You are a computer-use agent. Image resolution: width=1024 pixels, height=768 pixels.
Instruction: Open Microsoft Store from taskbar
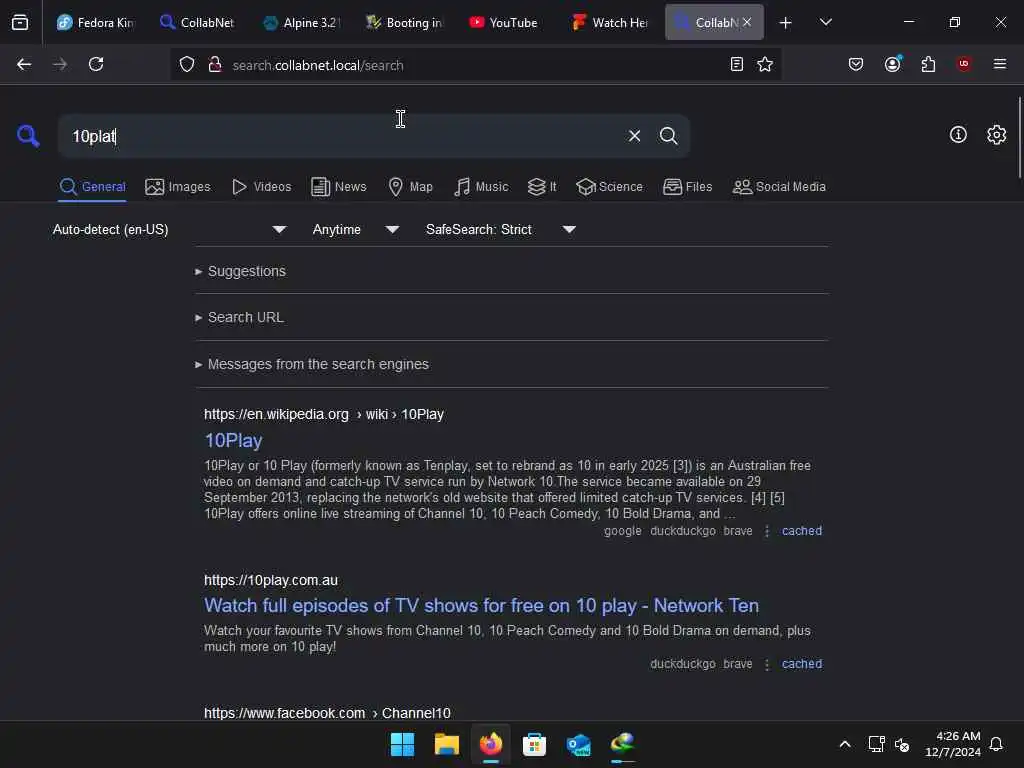click(x=534, y=744)
